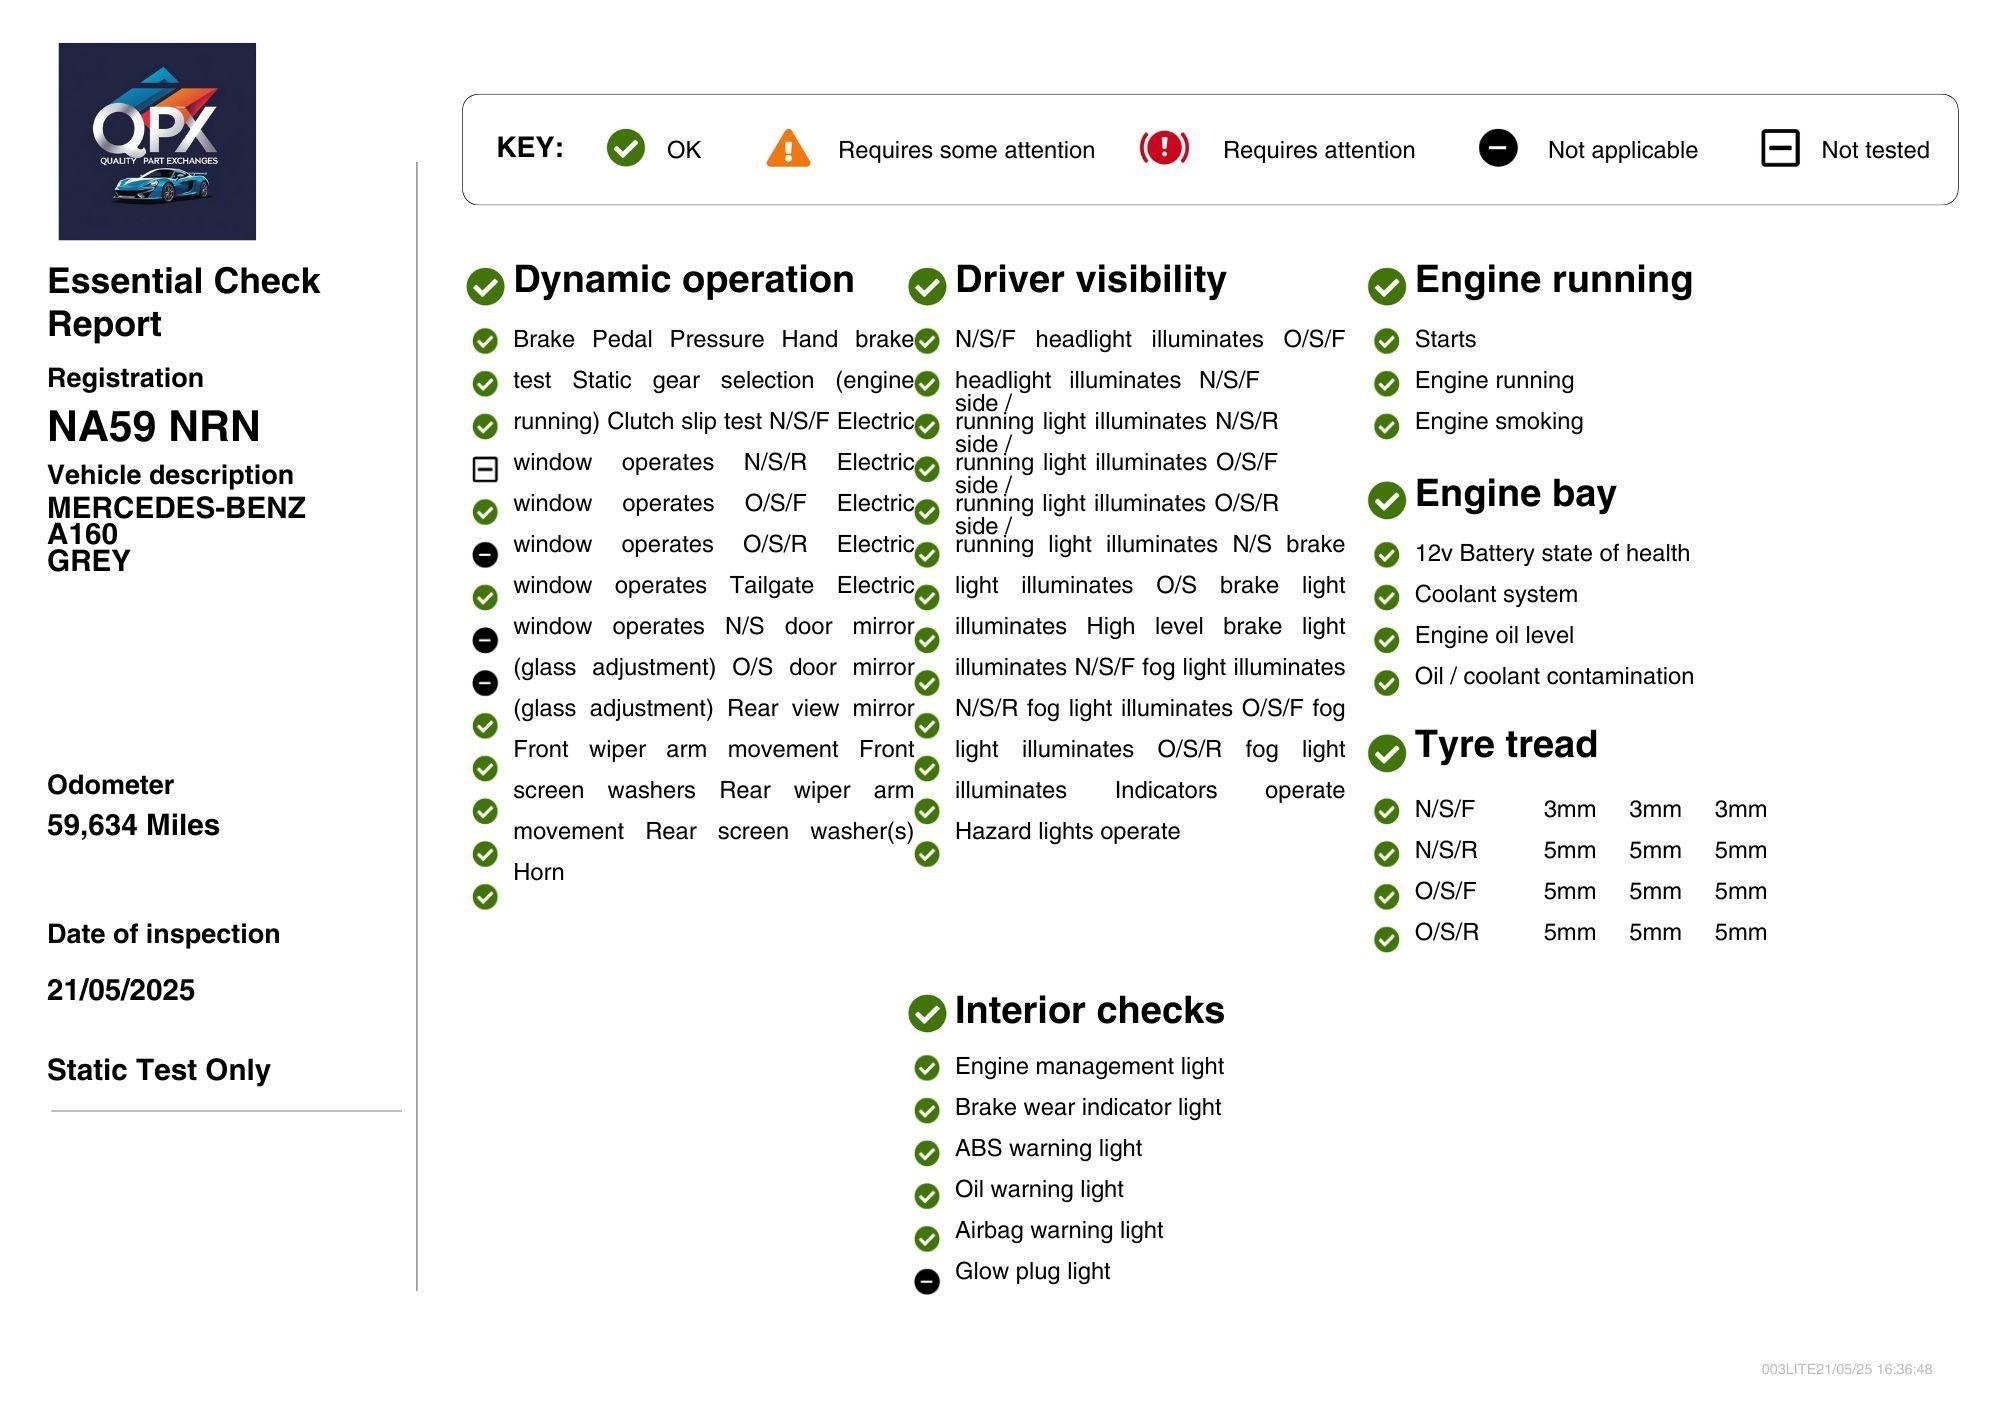This screenshot has width=2000, height=1414.
Task: Click the QPX Quality Part Exchanges logo
Action: [x=157, y=141]
